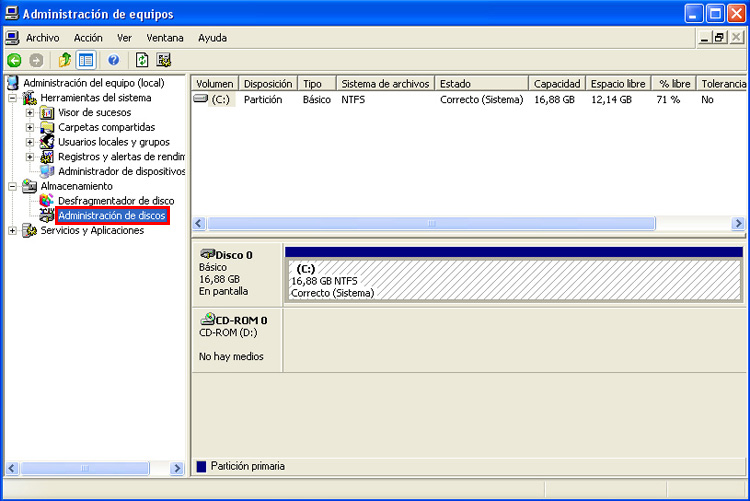Expand the Usuarios locales y grupos node
750x501 pixels.
pyautogui.click(x=30, y=143)
